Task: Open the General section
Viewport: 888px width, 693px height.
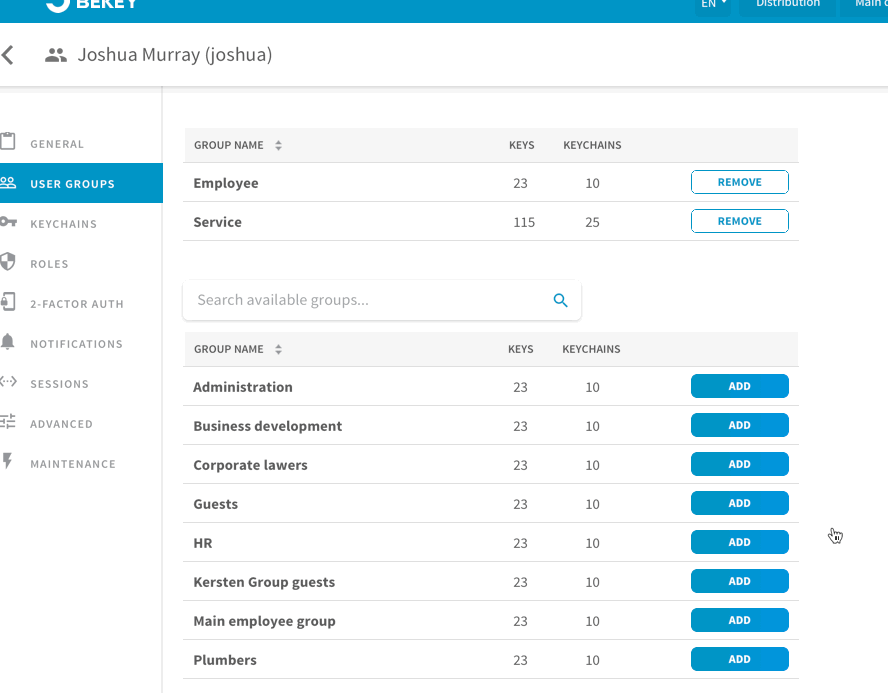Action: click(81, 144)
